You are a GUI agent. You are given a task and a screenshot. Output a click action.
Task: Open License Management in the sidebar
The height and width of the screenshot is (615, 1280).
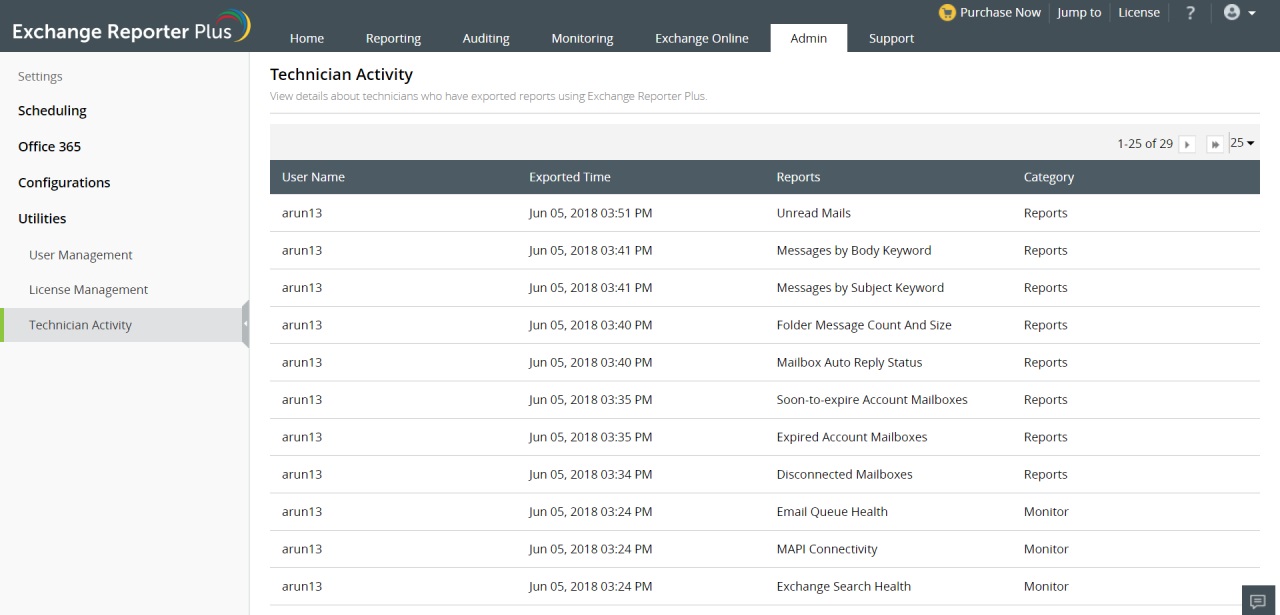(x=88, y=290)
